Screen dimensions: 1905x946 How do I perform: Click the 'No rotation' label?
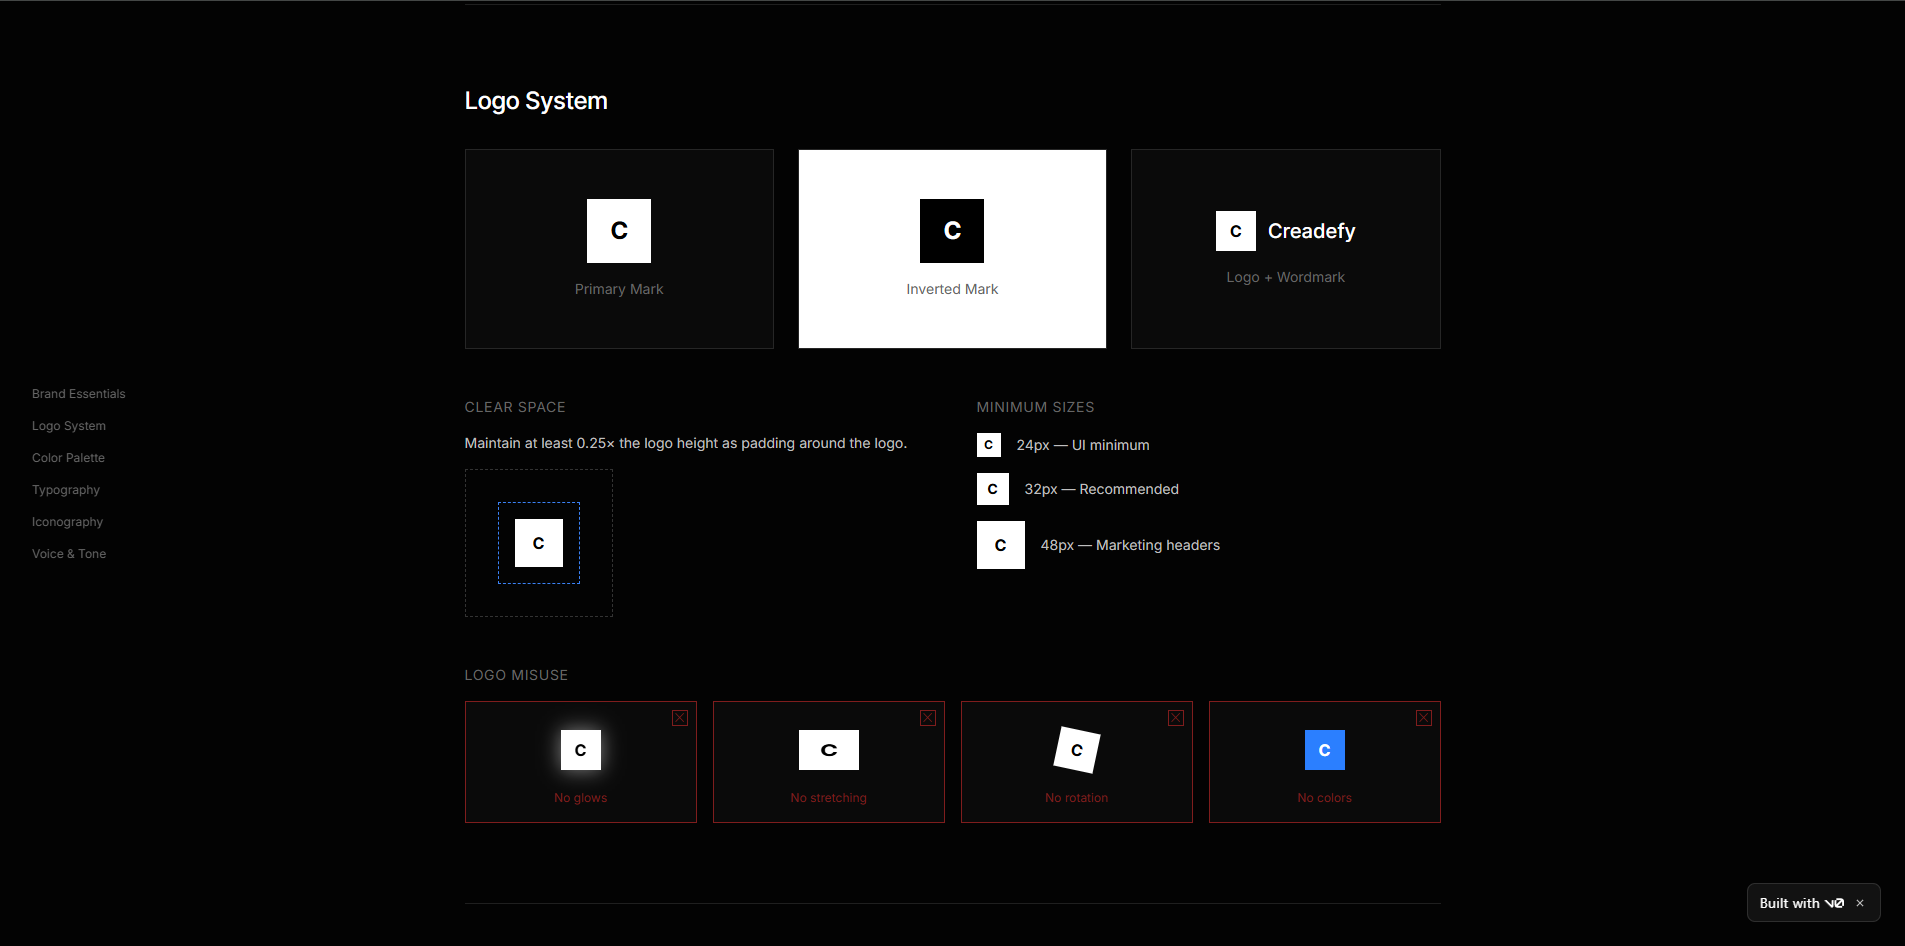1077,798
